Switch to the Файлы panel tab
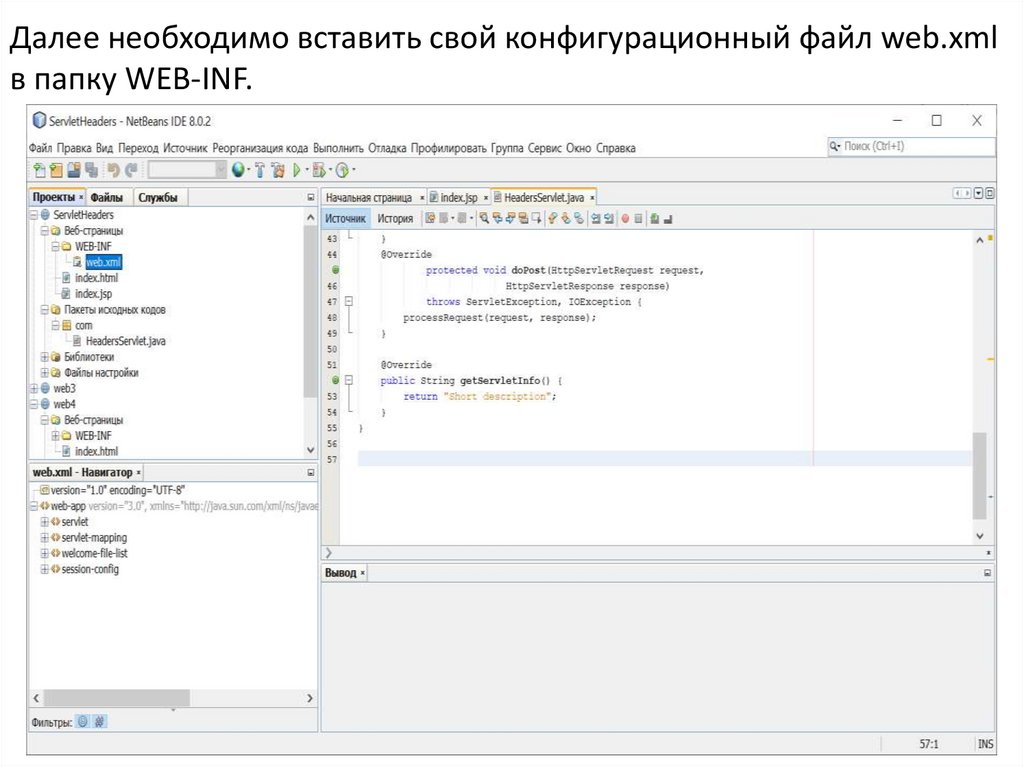The width and height of the screenshot is (1024, 767). click(x=107, y=198)
